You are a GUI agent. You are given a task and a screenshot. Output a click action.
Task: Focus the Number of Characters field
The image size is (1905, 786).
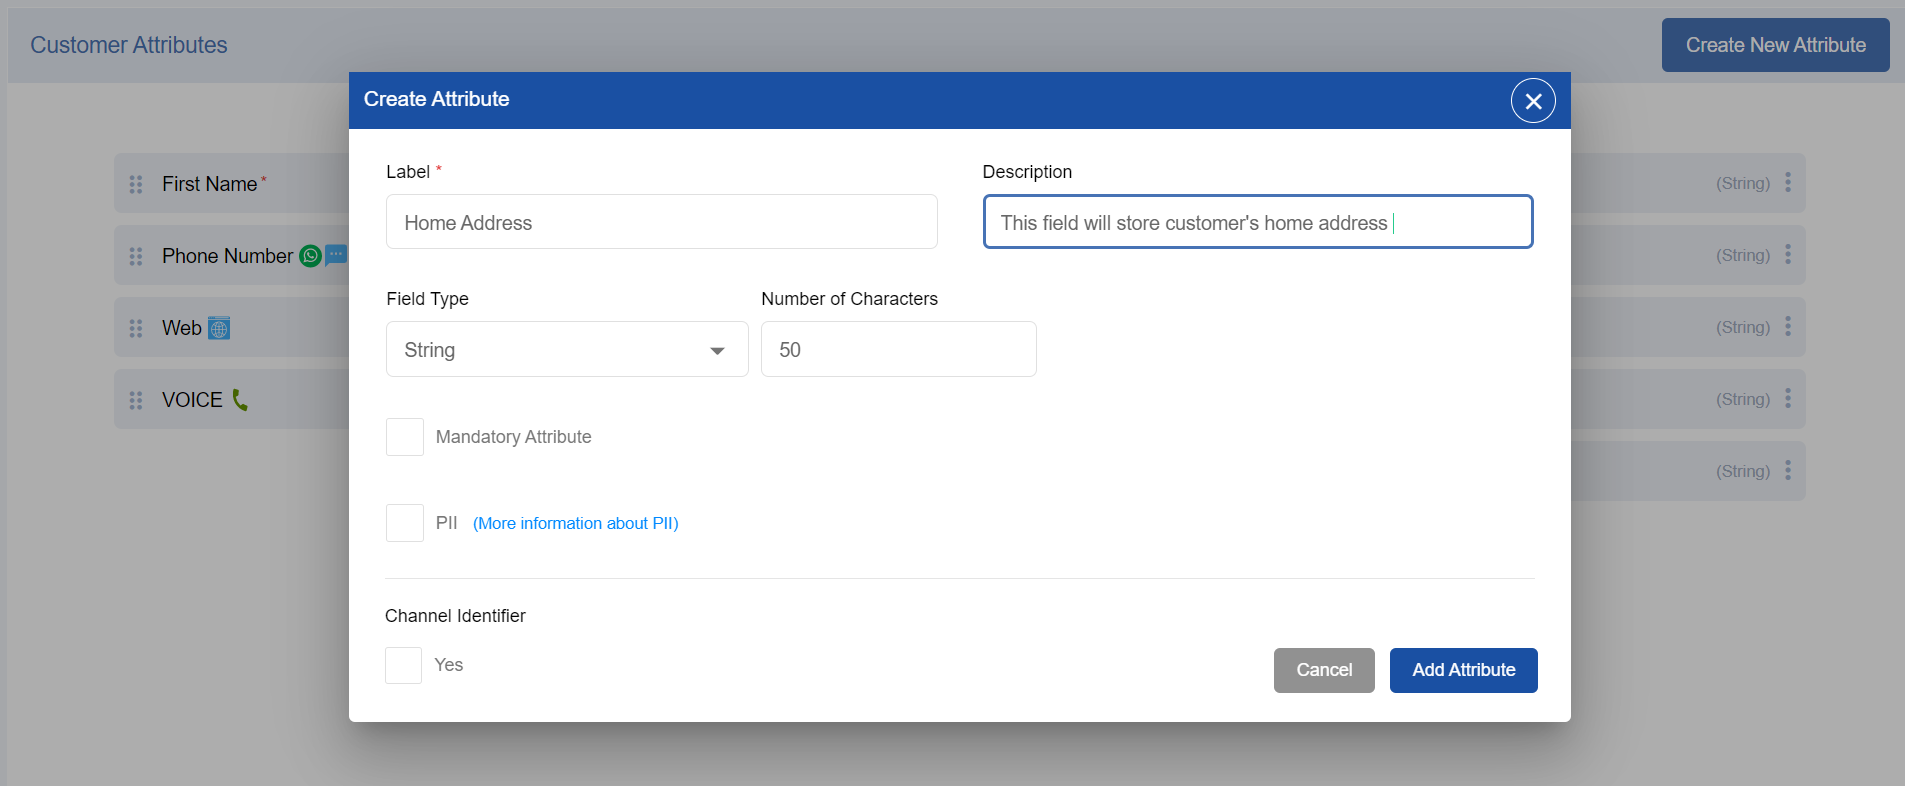(x=898, y=349)
